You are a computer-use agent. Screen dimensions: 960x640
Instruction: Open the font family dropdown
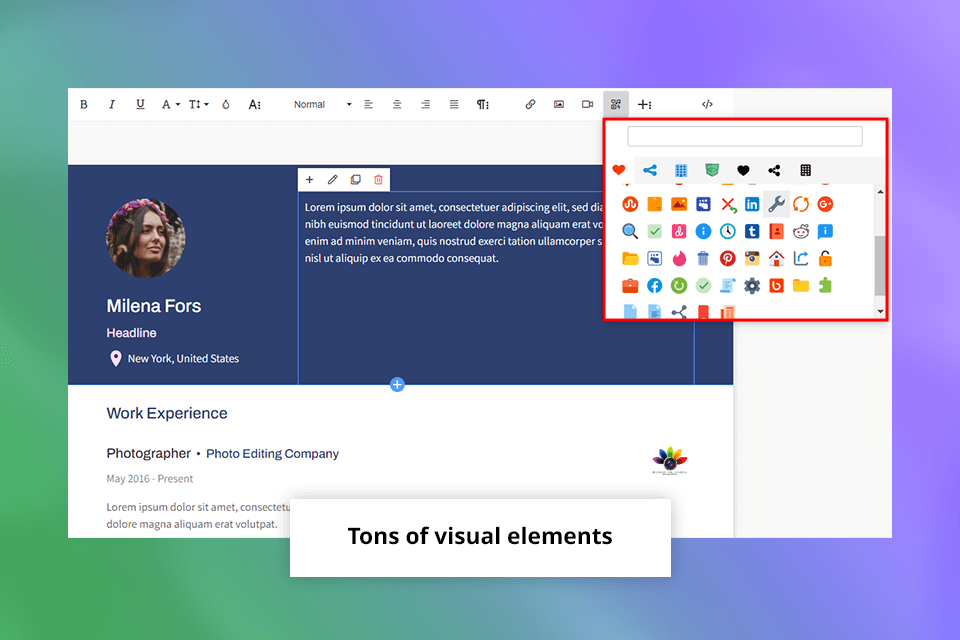(x=170, y=104)
